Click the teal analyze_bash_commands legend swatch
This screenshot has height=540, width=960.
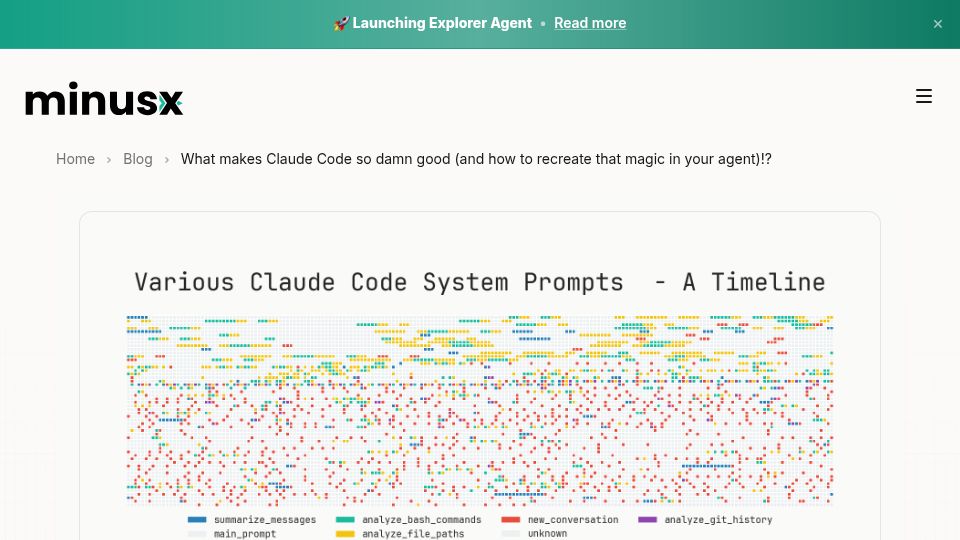pyautogui.click(x=345, y=520)
